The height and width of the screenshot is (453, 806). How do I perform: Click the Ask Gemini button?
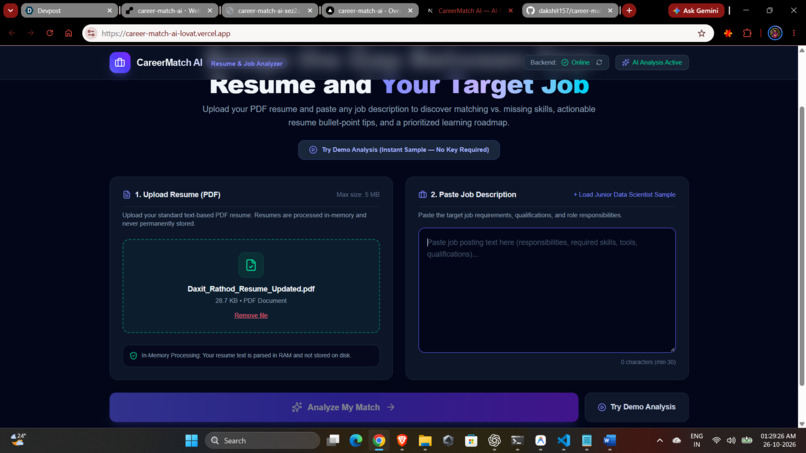(x=696, y=10)
